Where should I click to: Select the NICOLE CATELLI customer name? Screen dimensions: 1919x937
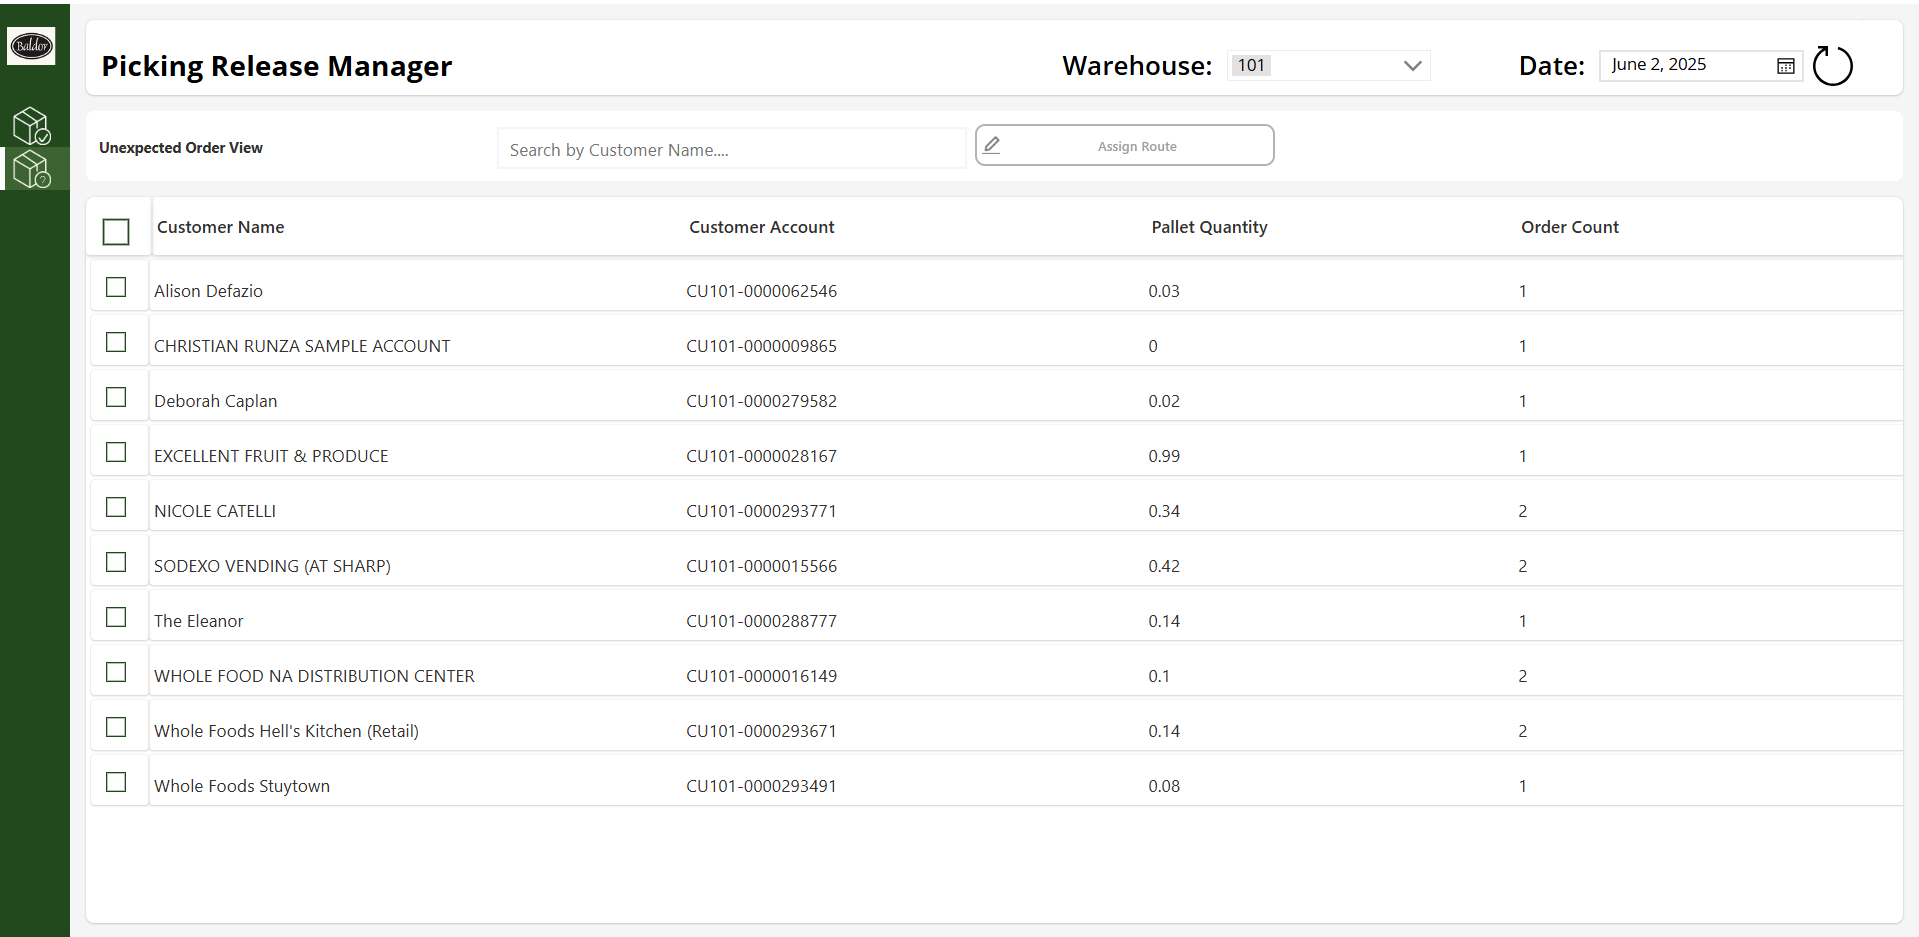pos(215,511)
